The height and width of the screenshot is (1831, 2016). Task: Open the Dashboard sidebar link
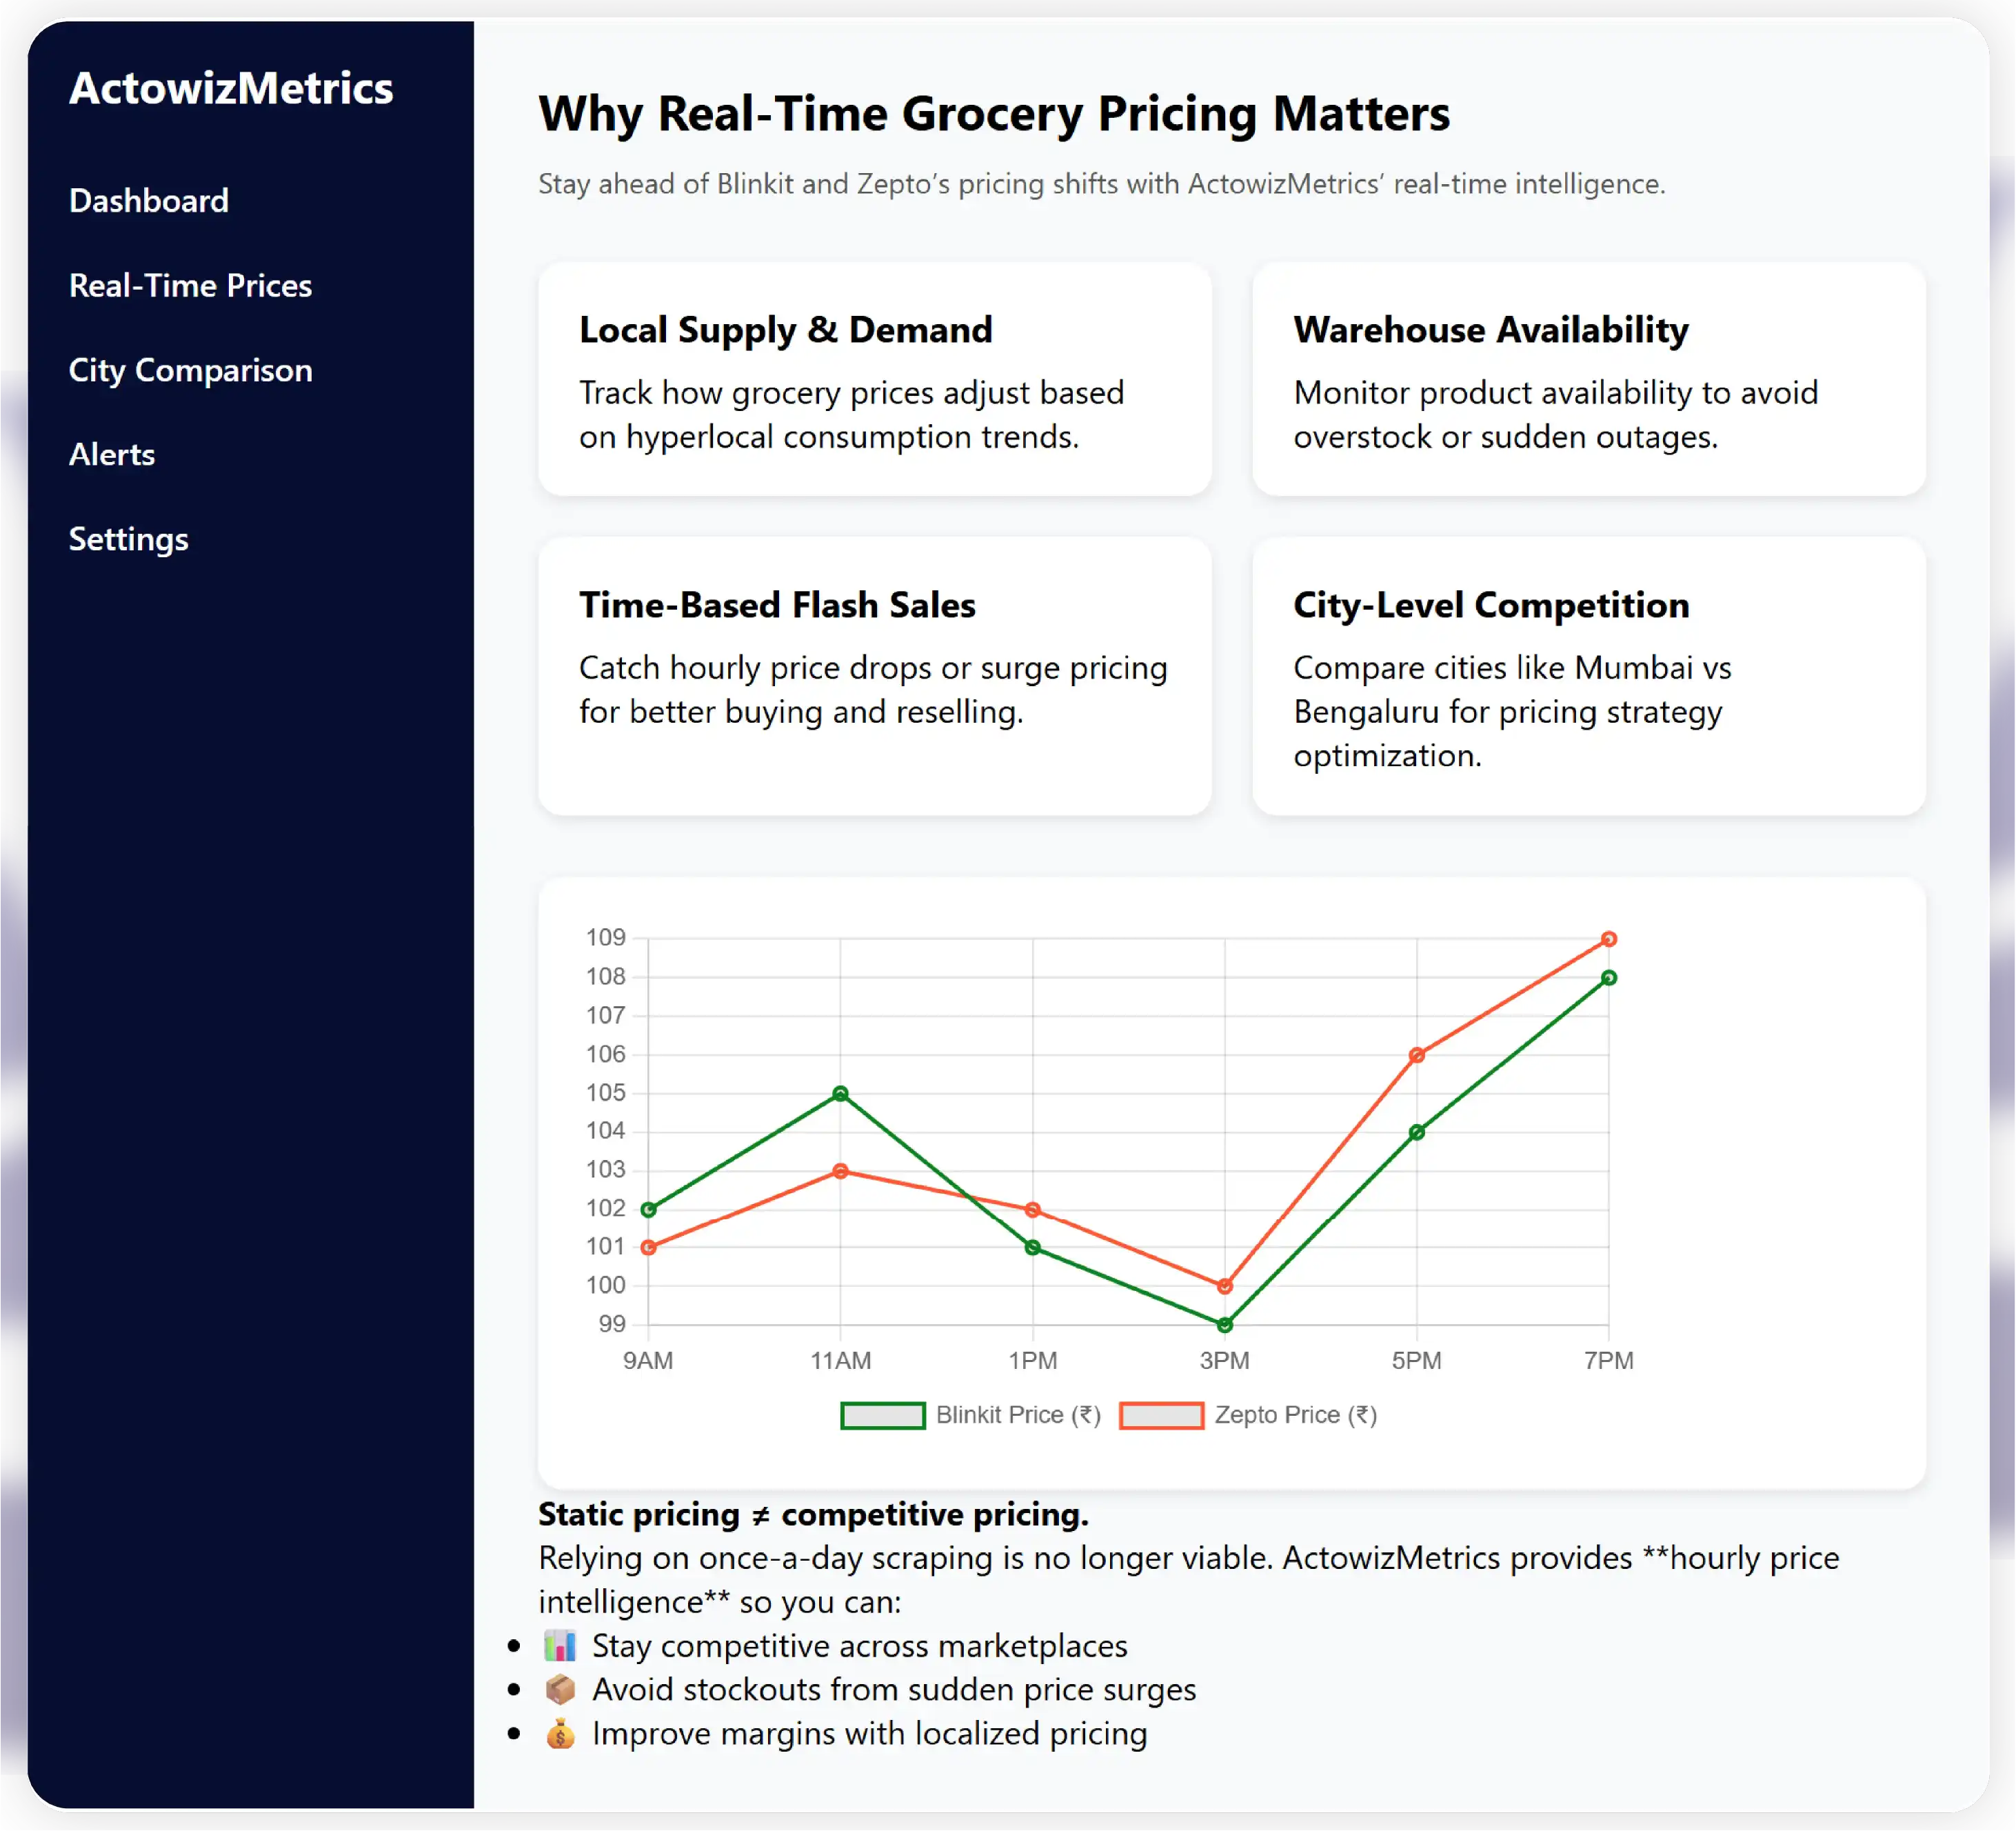pyautogui.click(x=148, y=200)
